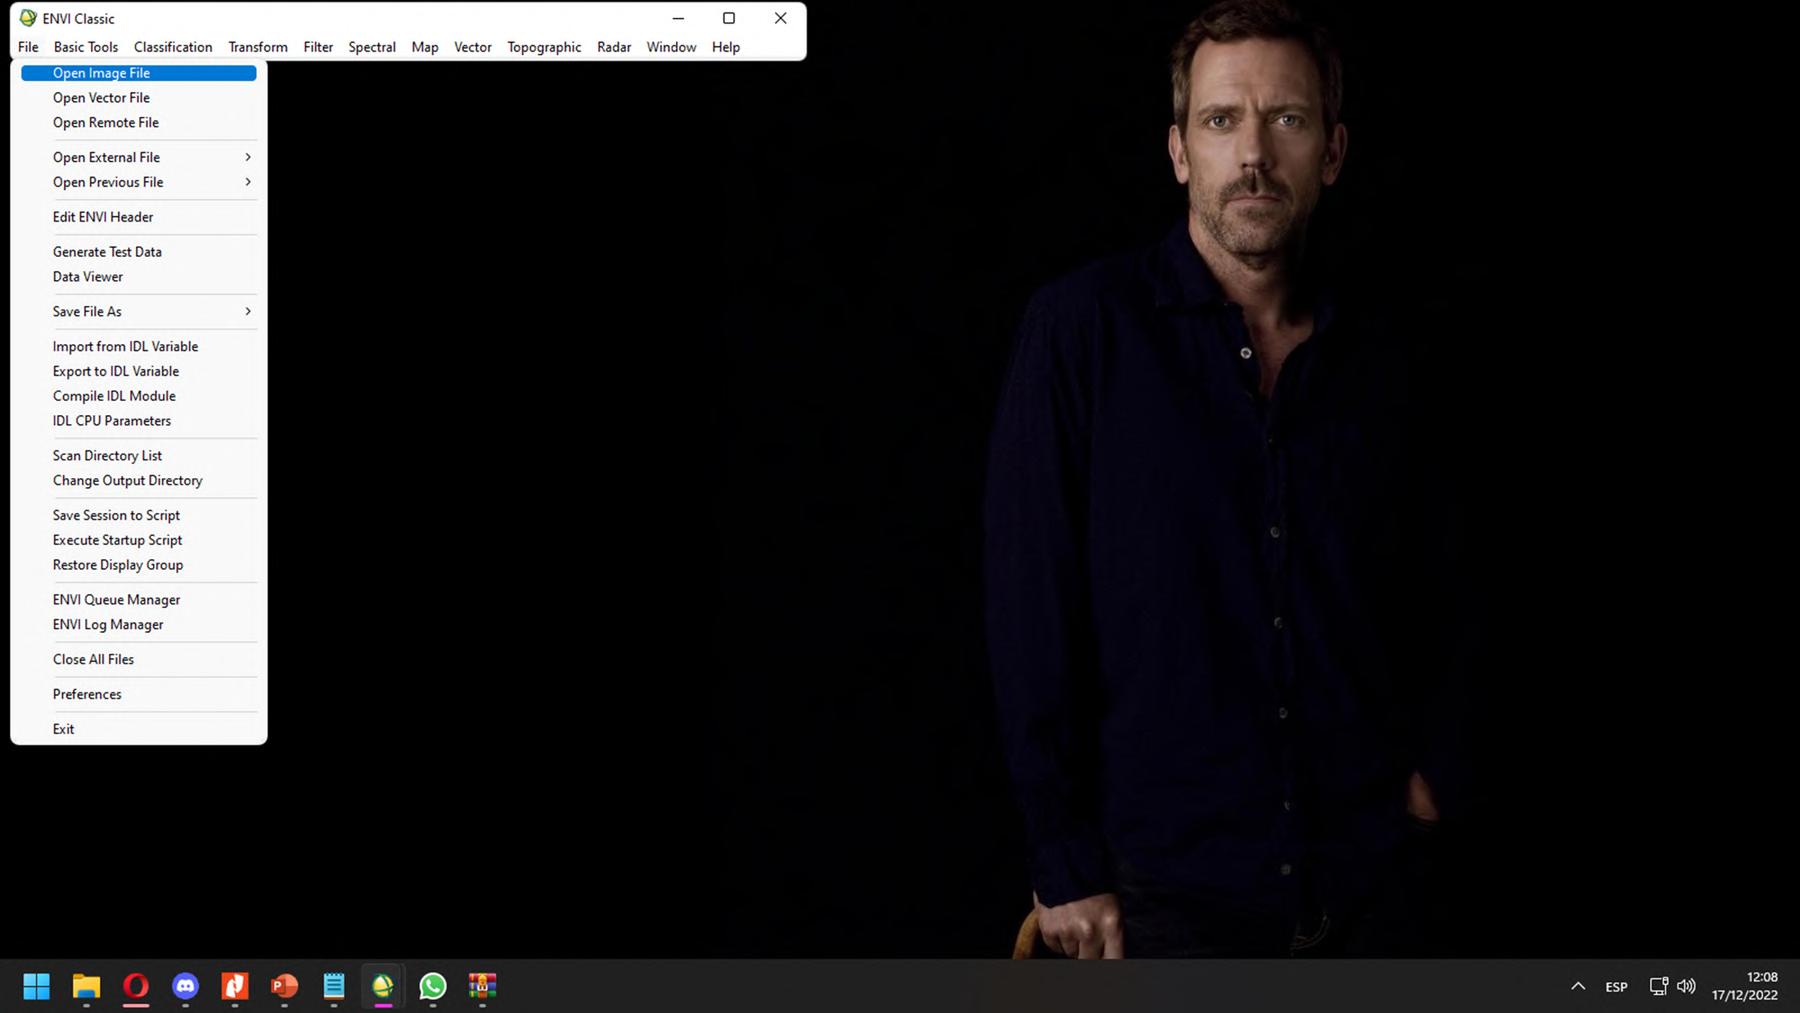Launch File Explorer from the taskbar
Image resolution: width=1800 pixels, height=1013 pixels.
point(86,986)
